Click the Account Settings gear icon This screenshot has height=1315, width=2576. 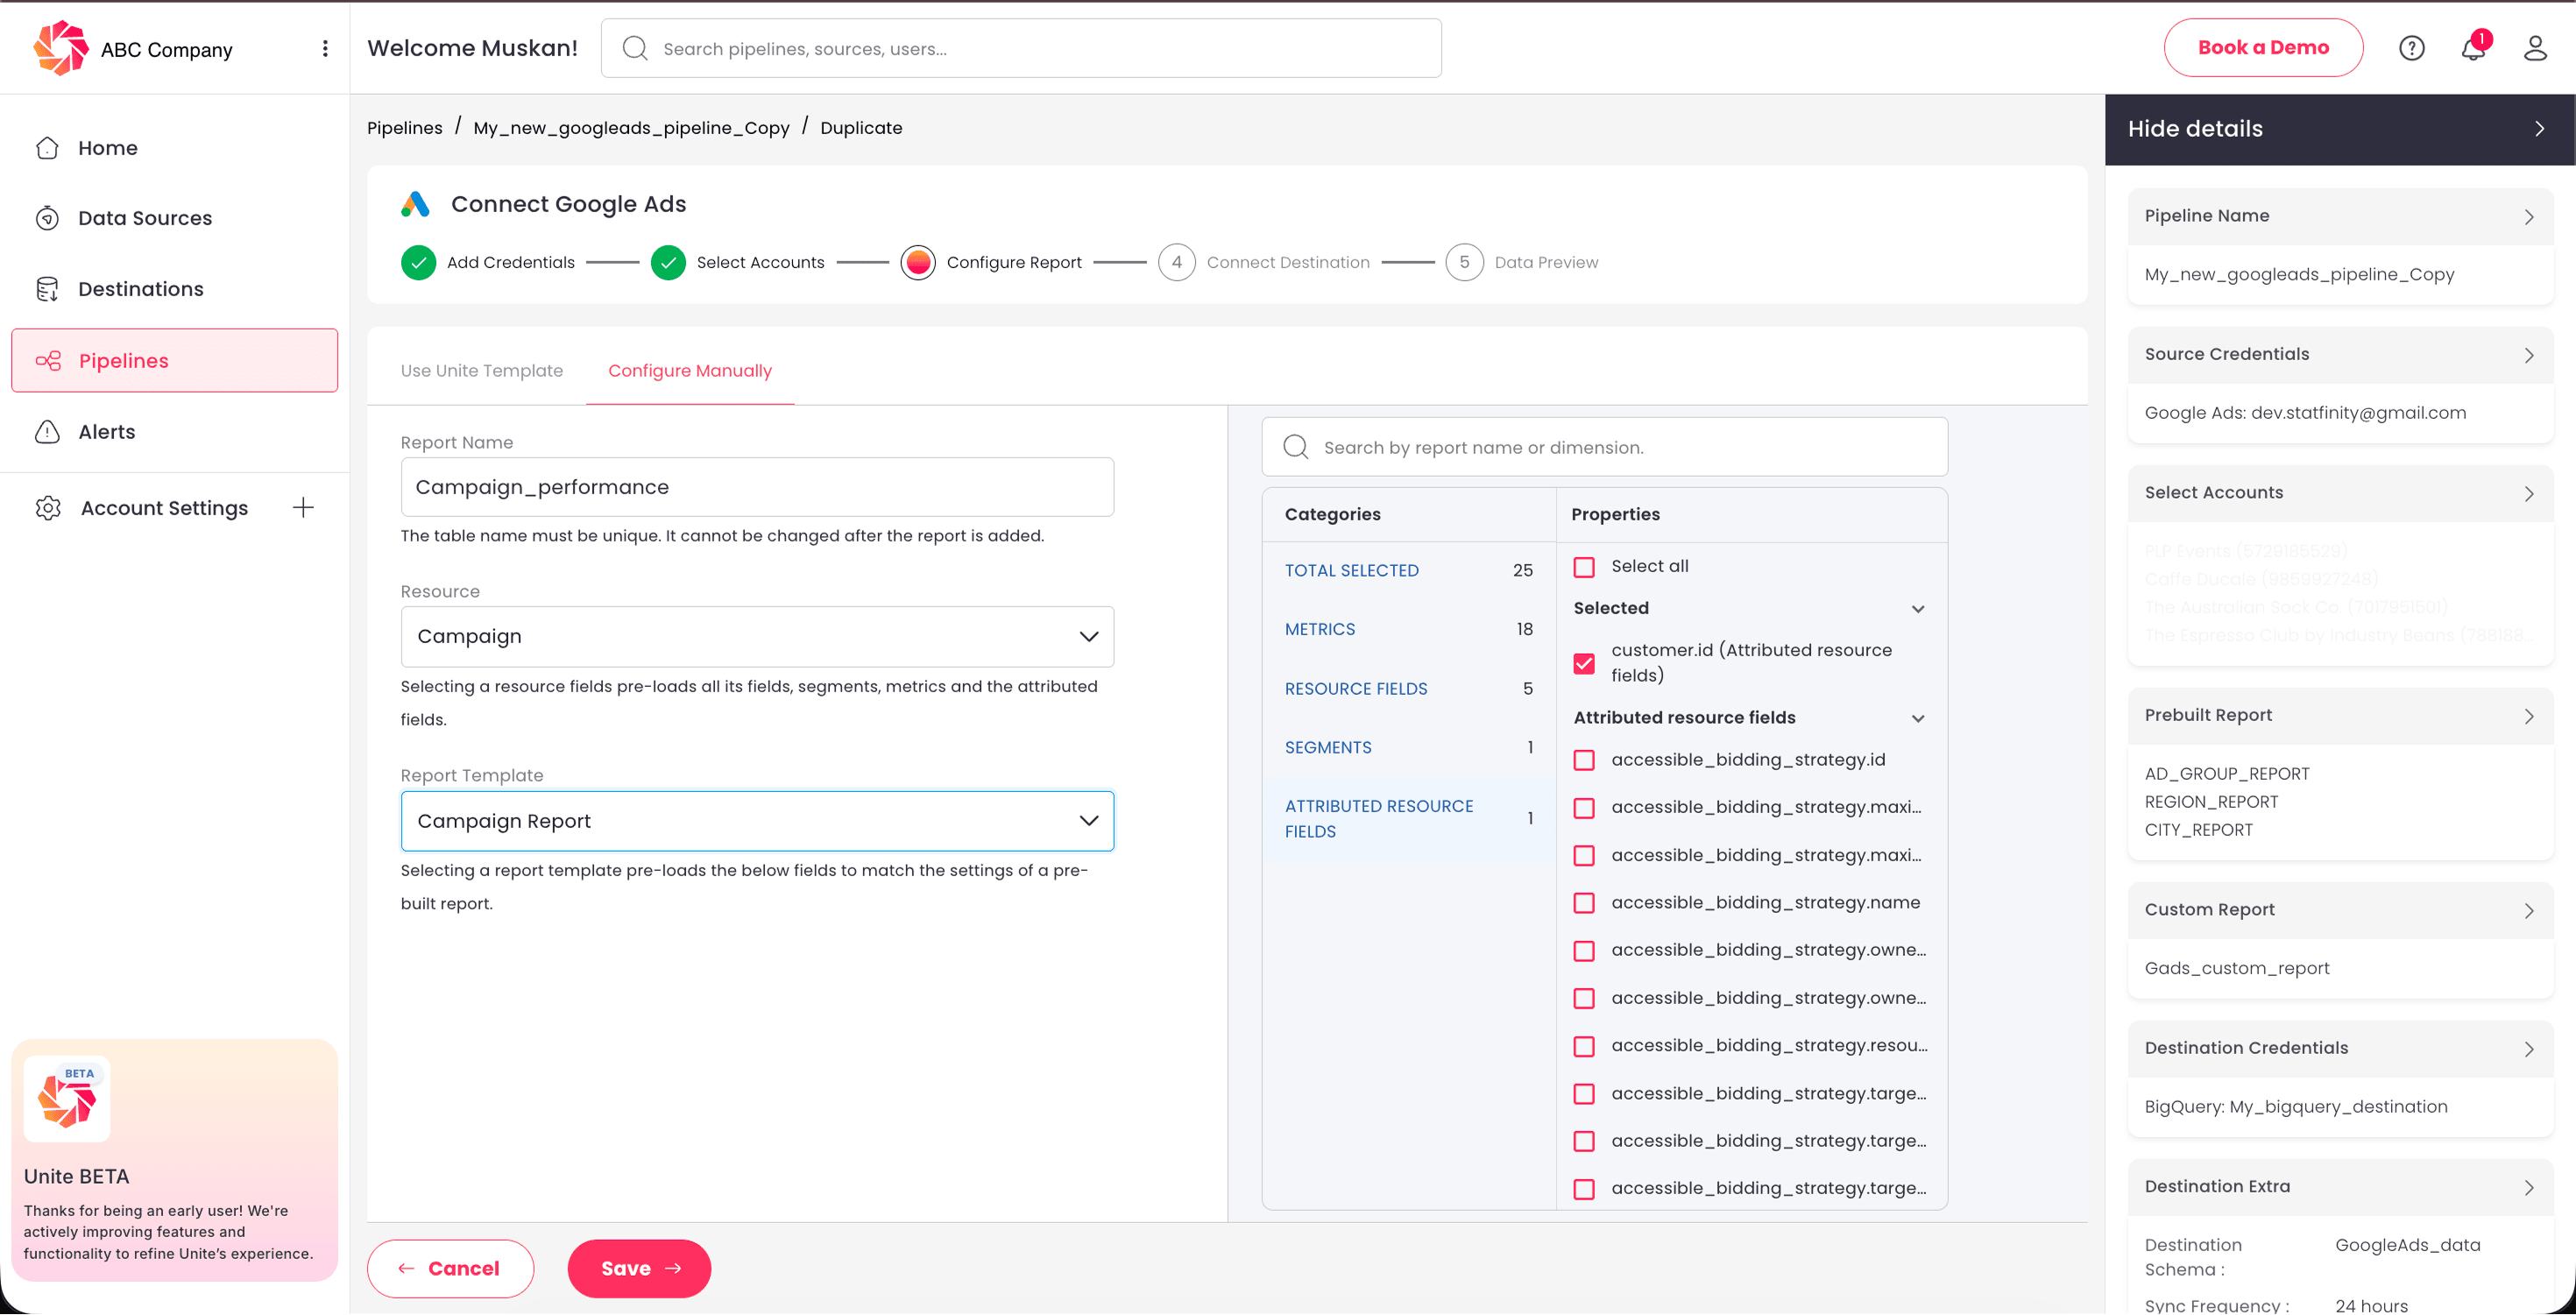[x=48, y=508]
